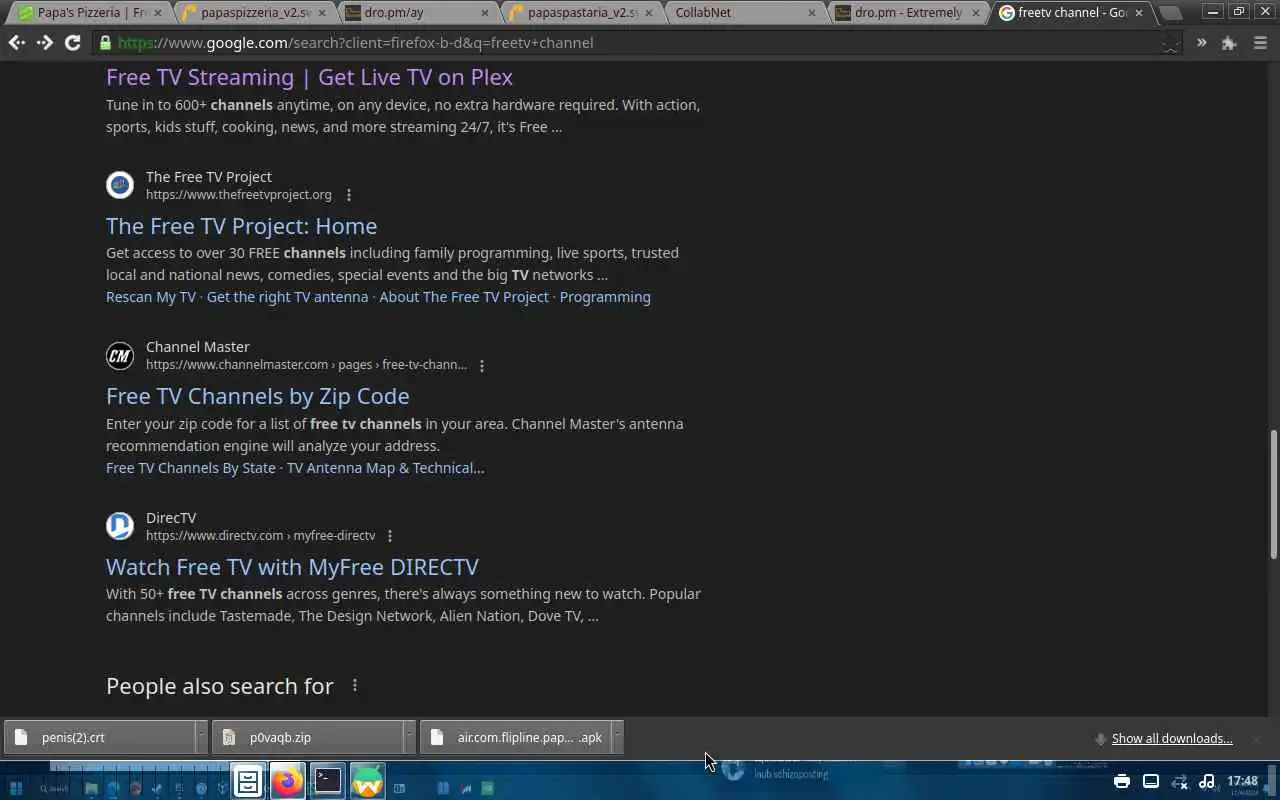
Task: Click the printer tray icon
Action: tap(1122, 781)
